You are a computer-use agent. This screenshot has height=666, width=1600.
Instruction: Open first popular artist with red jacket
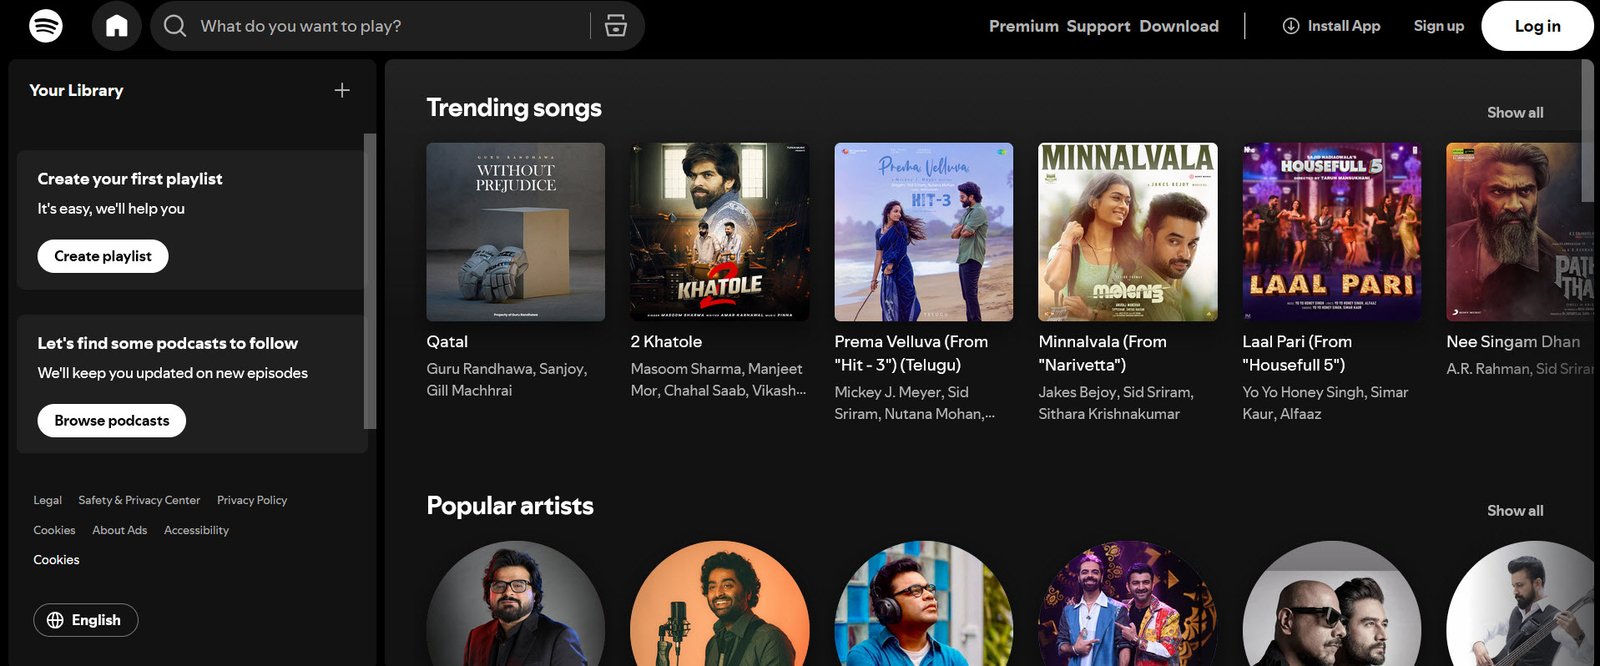[x=516, y=604]
